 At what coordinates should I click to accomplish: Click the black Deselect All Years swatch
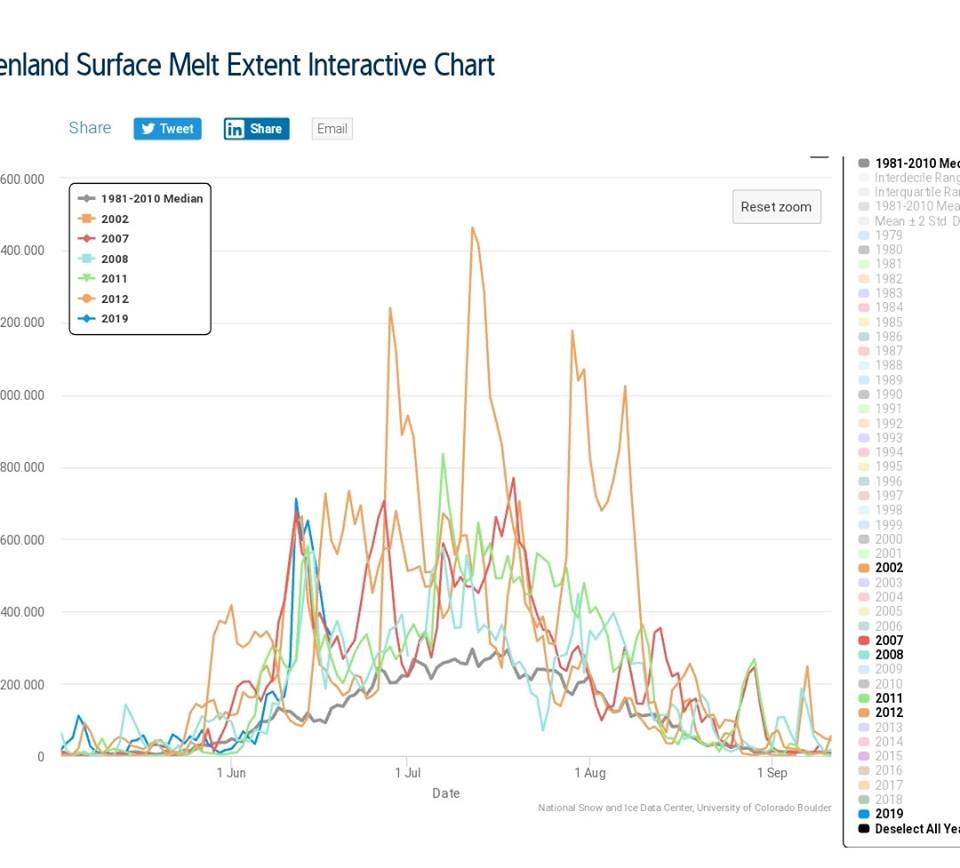click(864, 829)
